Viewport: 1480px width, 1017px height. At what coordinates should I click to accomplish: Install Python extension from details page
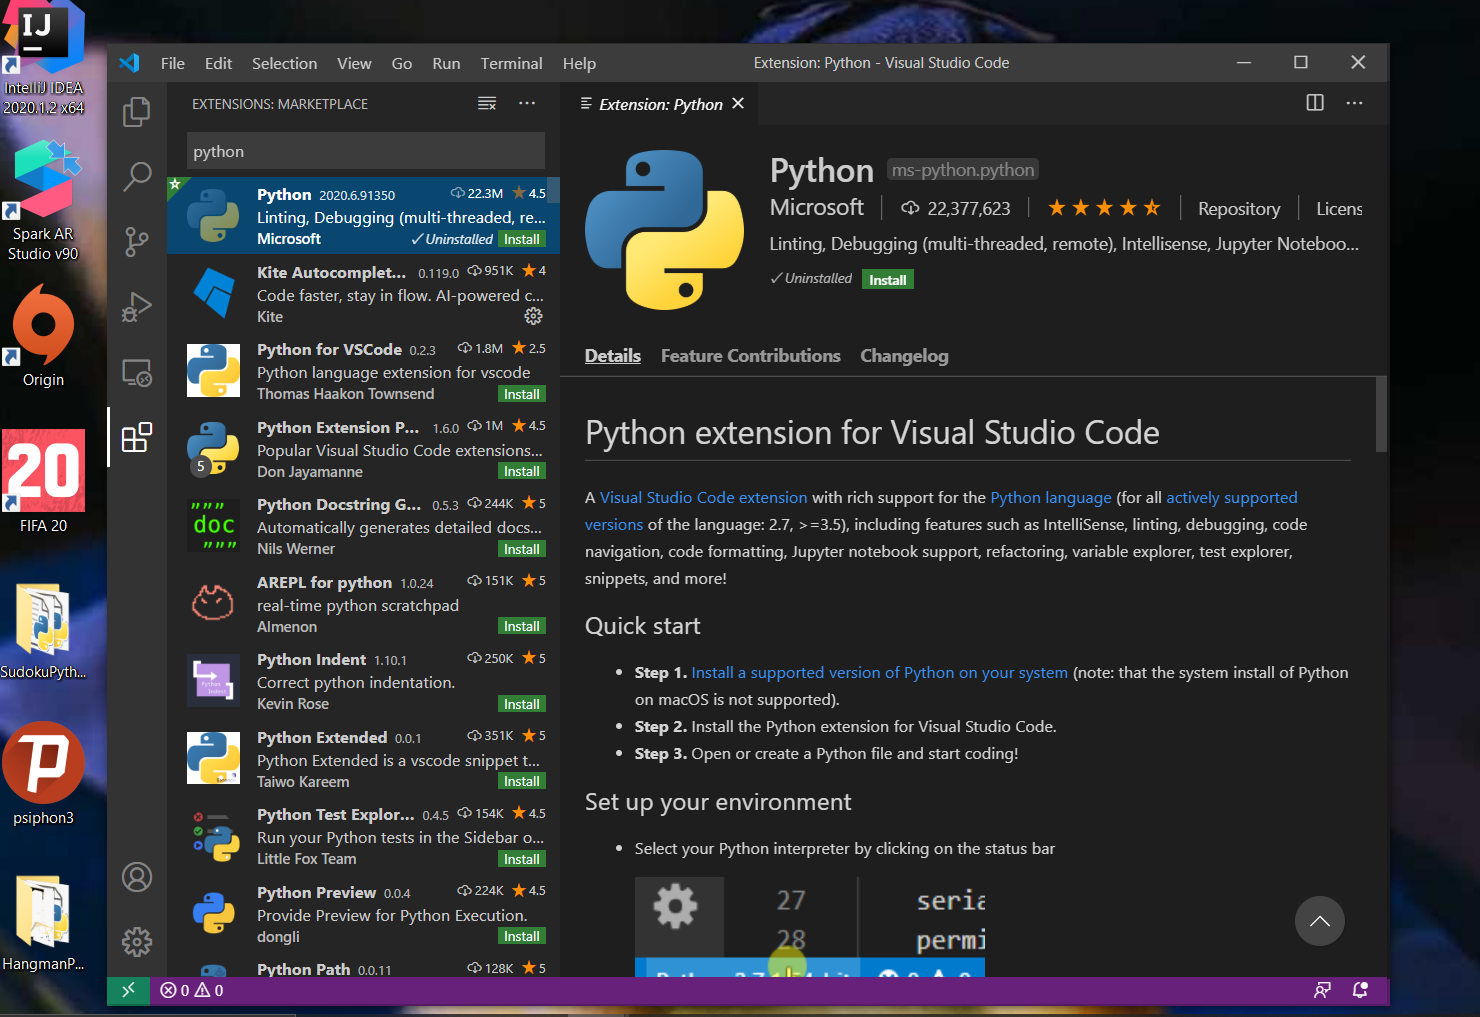[x=888, y=280]
